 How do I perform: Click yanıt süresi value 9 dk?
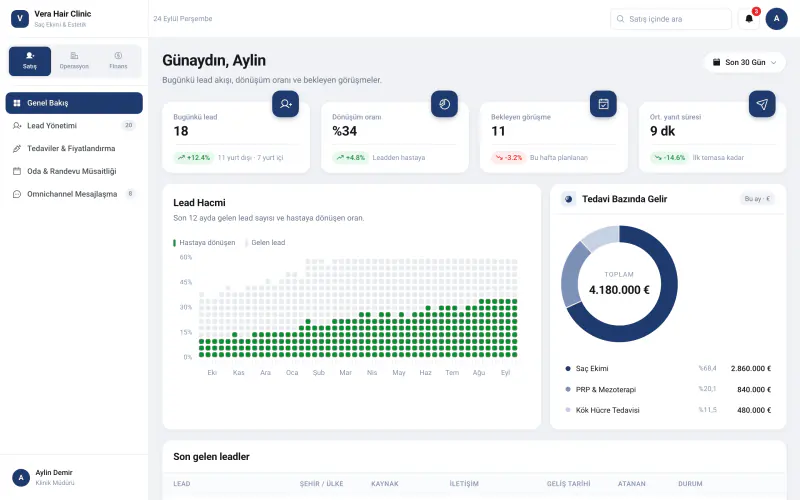tap(663, 131)
